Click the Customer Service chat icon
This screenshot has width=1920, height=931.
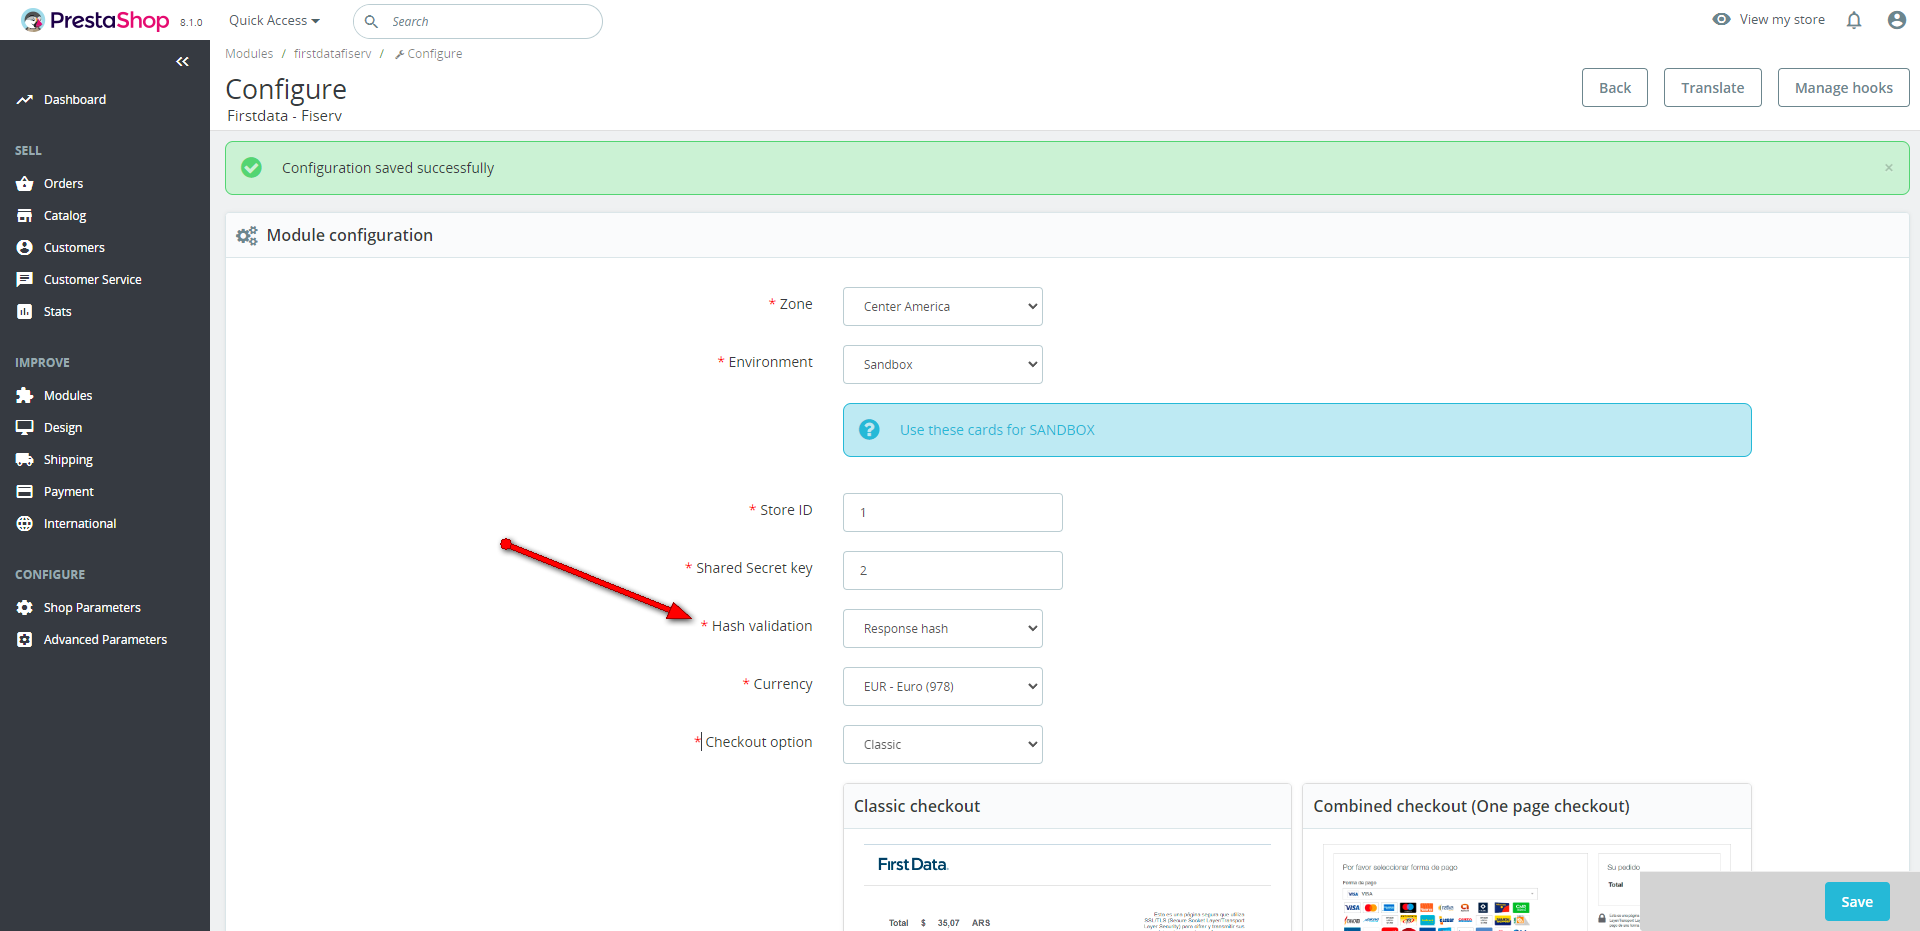tap(25, 280)
